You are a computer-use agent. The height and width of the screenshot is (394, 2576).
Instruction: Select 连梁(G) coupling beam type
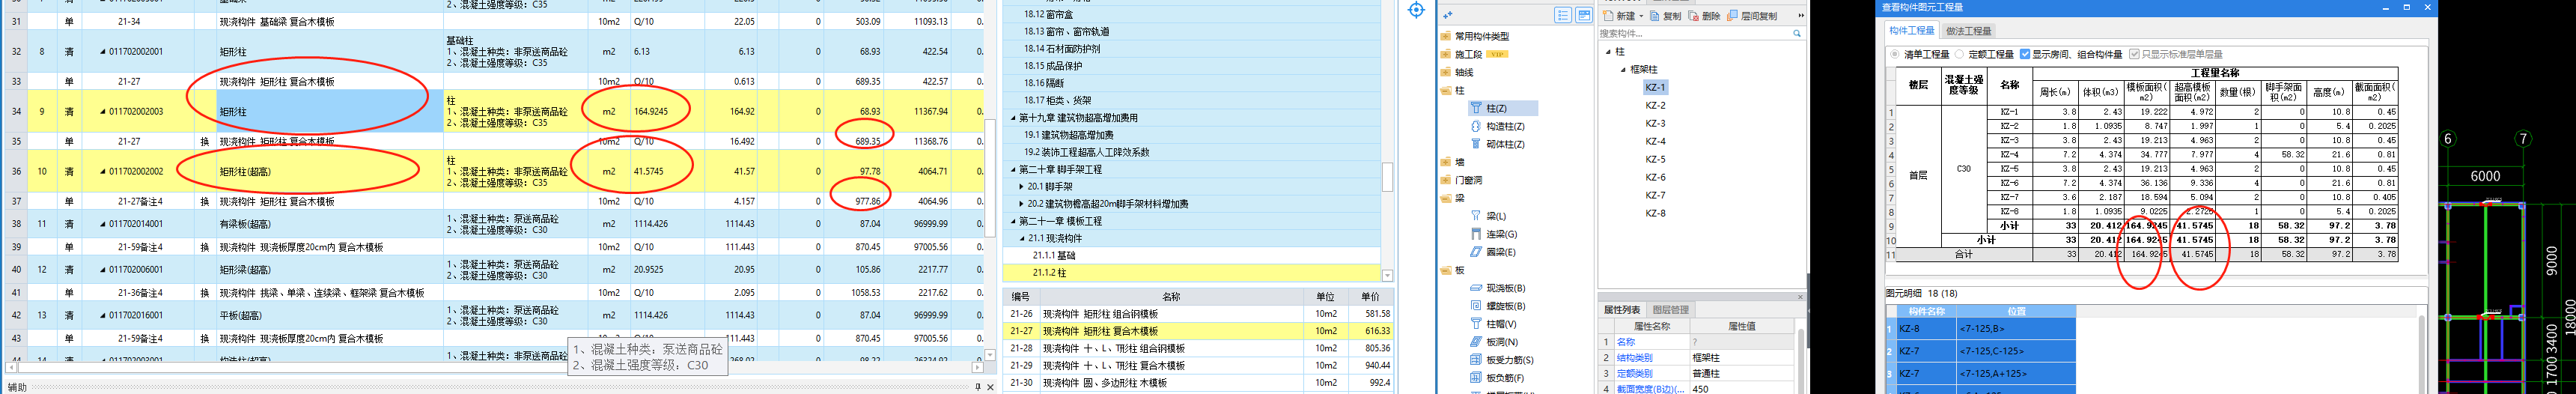tap(1493, 234)
